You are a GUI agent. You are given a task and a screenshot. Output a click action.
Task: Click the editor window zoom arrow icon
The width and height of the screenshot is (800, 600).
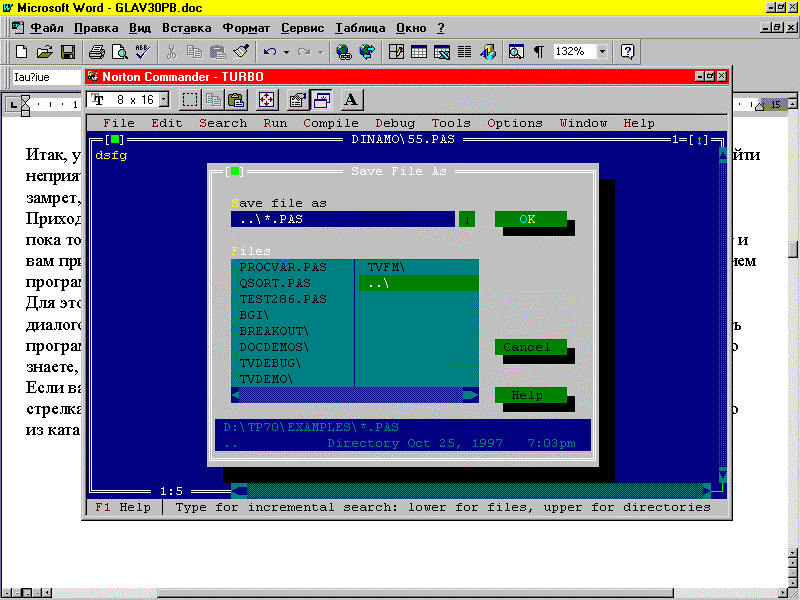click(699, 140)
